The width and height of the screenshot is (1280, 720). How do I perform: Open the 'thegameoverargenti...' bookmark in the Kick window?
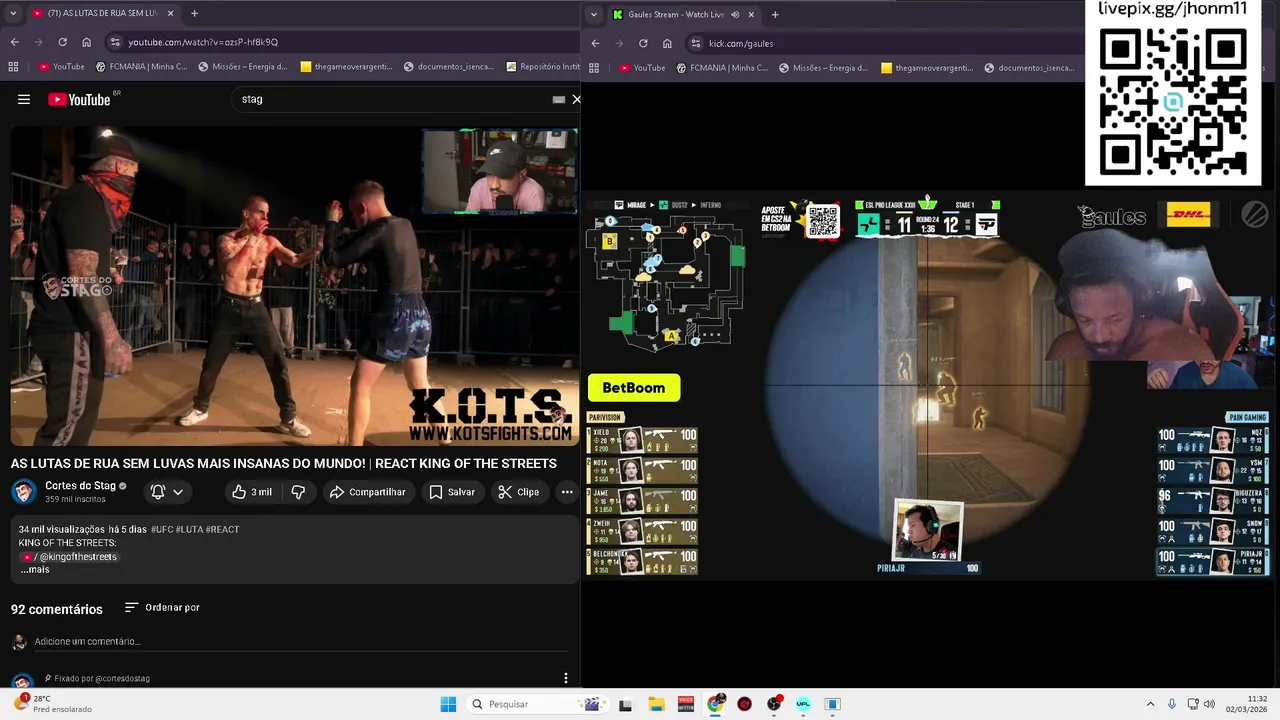[927, 67]
